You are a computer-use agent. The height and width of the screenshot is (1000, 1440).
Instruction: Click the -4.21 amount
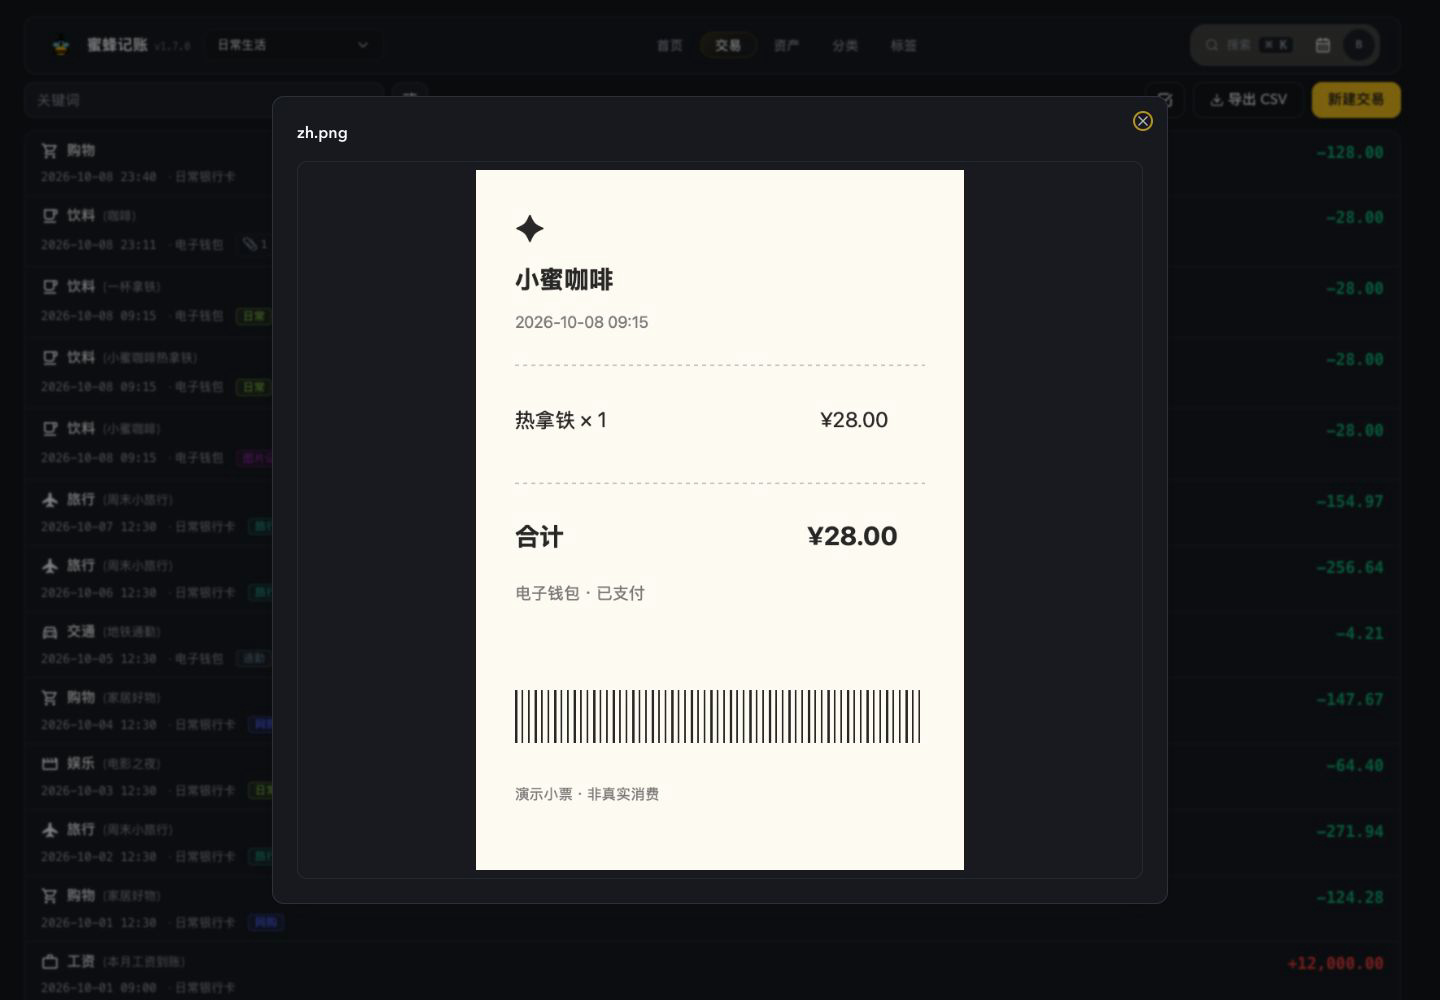coord(1359,633)
